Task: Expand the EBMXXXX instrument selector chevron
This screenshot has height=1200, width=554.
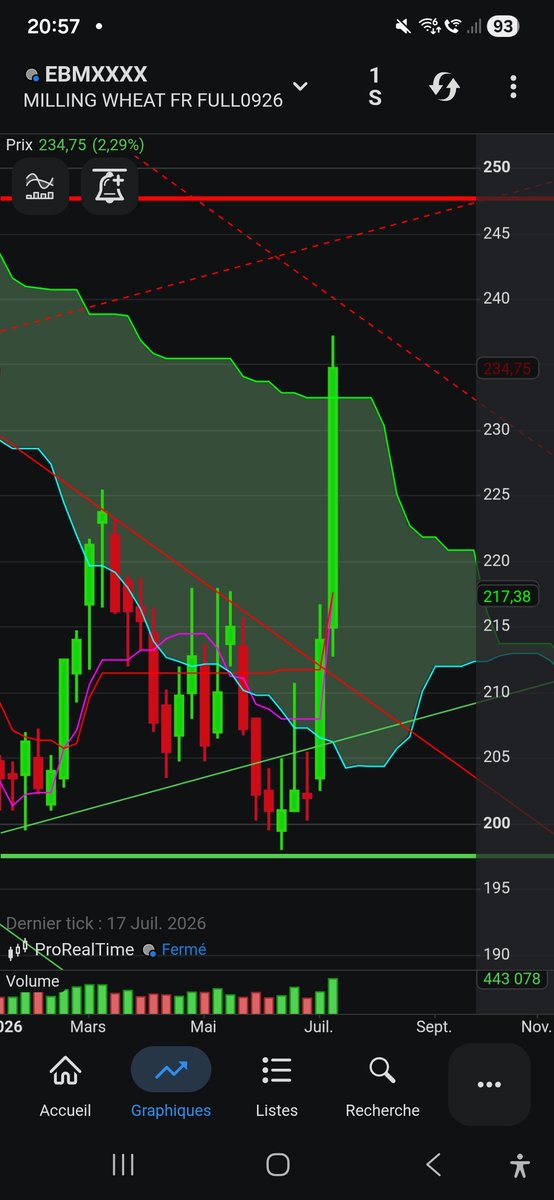Action: [300, 87]
